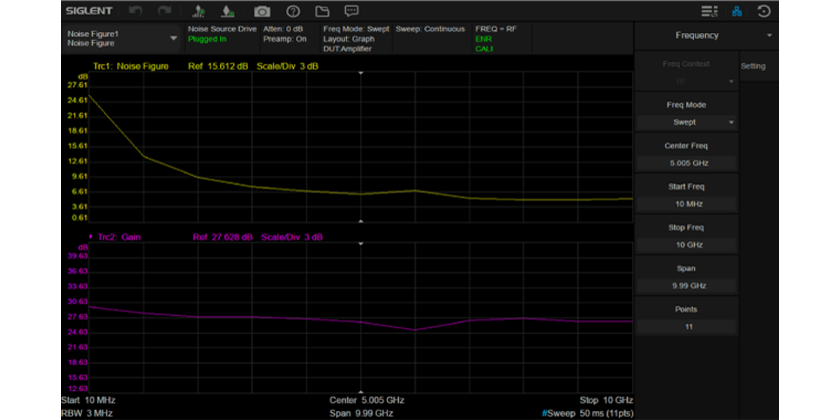
Task: Click the blue network status icon
Action: pos(737,11)
